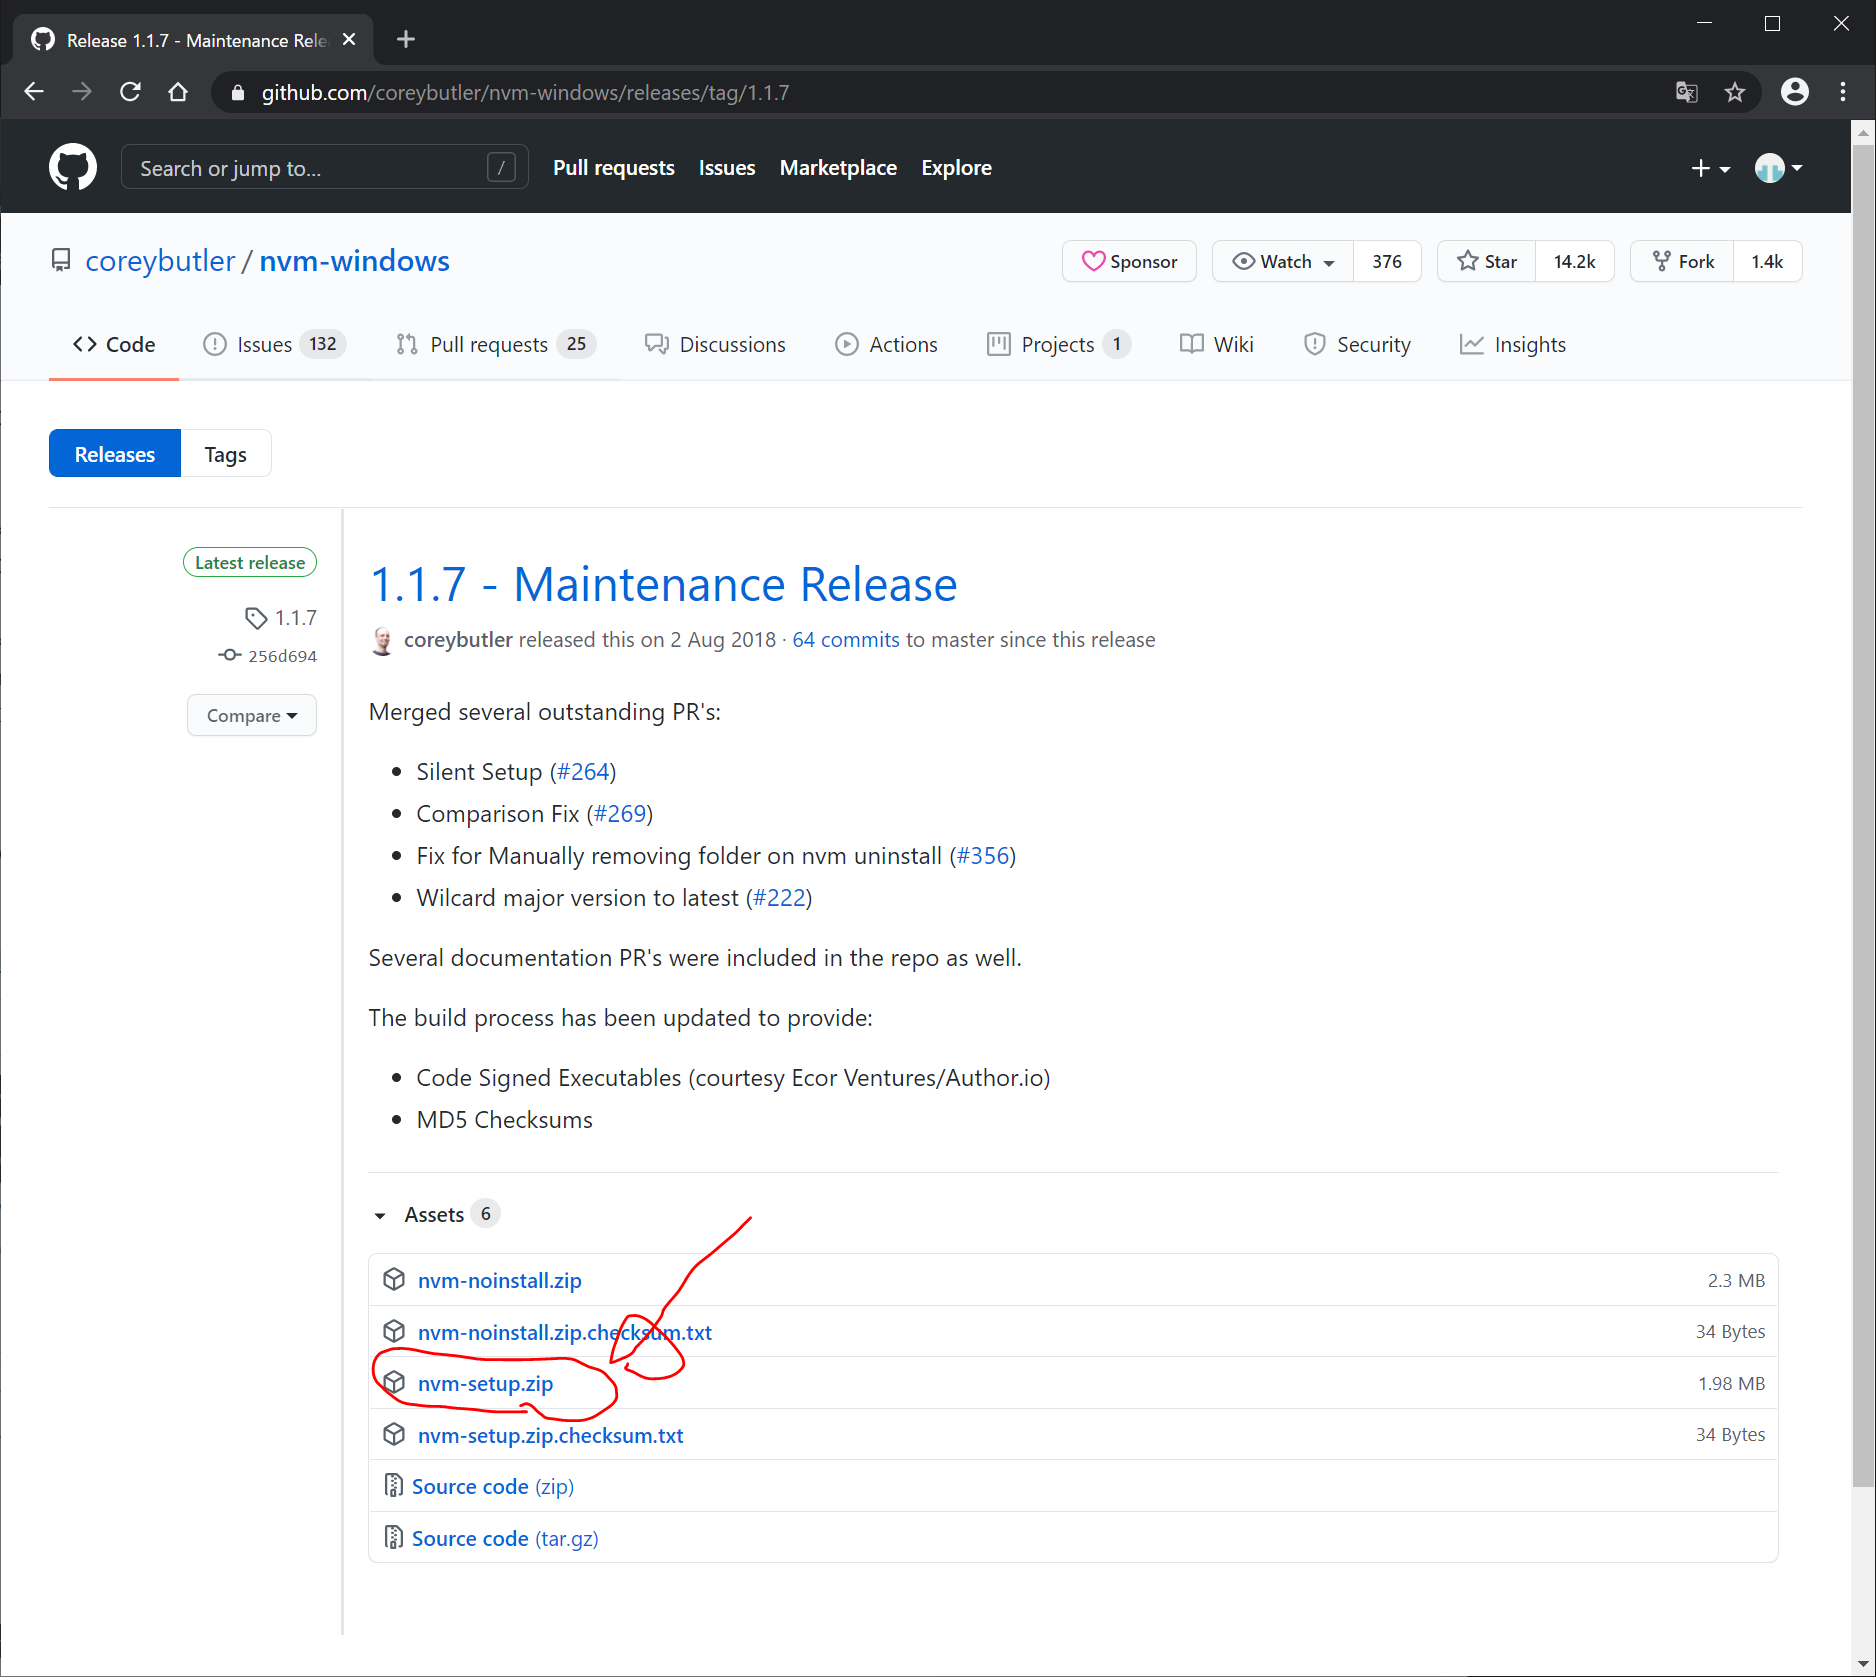The image size is (1876, 1677).
Task: Click coreybutler's avatar image
Action: (x=382, y=640)
